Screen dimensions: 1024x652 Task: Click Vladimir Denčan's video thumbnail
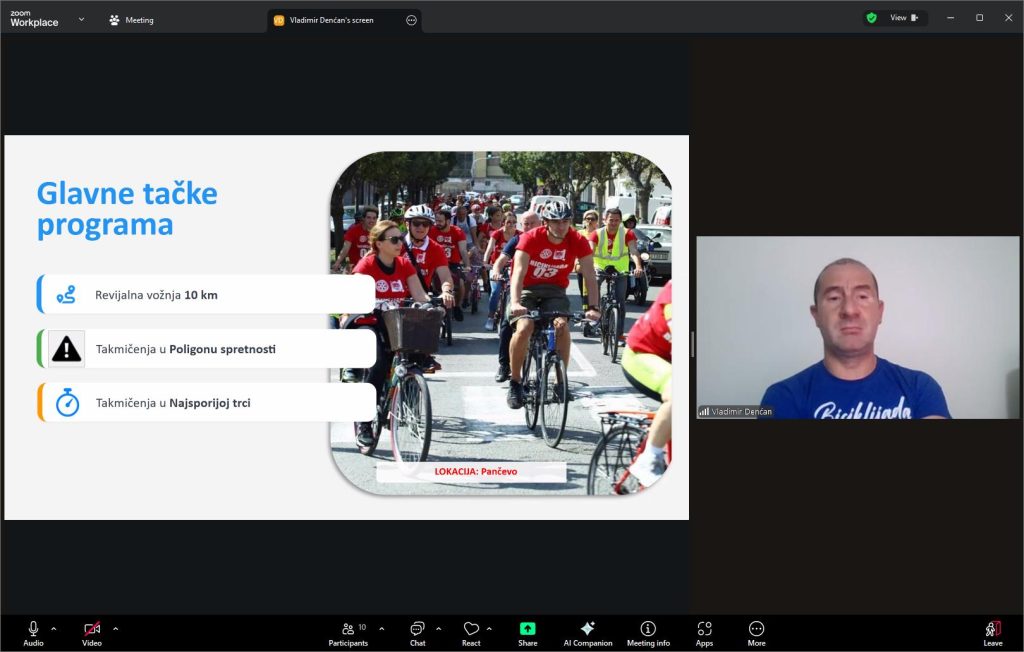(x=857, y=327)
